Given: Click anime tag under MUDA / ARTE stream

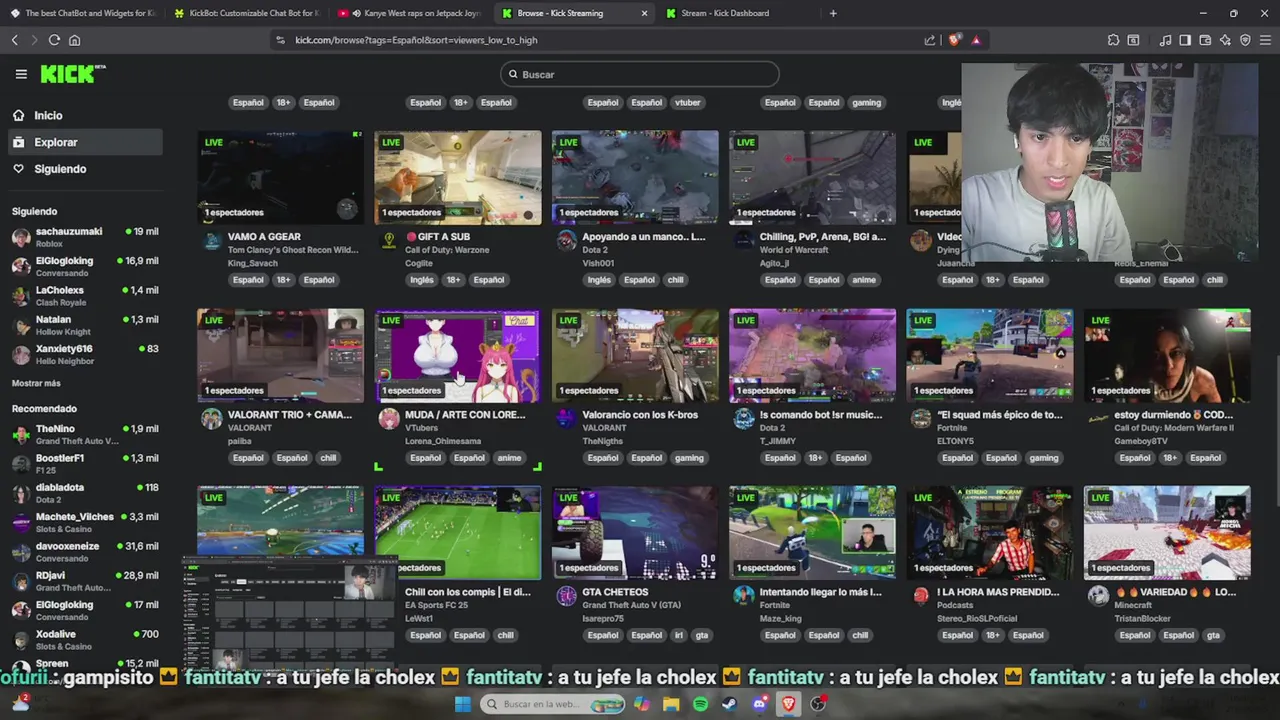Looking at the screenshot, I should (x=510, y=458).
